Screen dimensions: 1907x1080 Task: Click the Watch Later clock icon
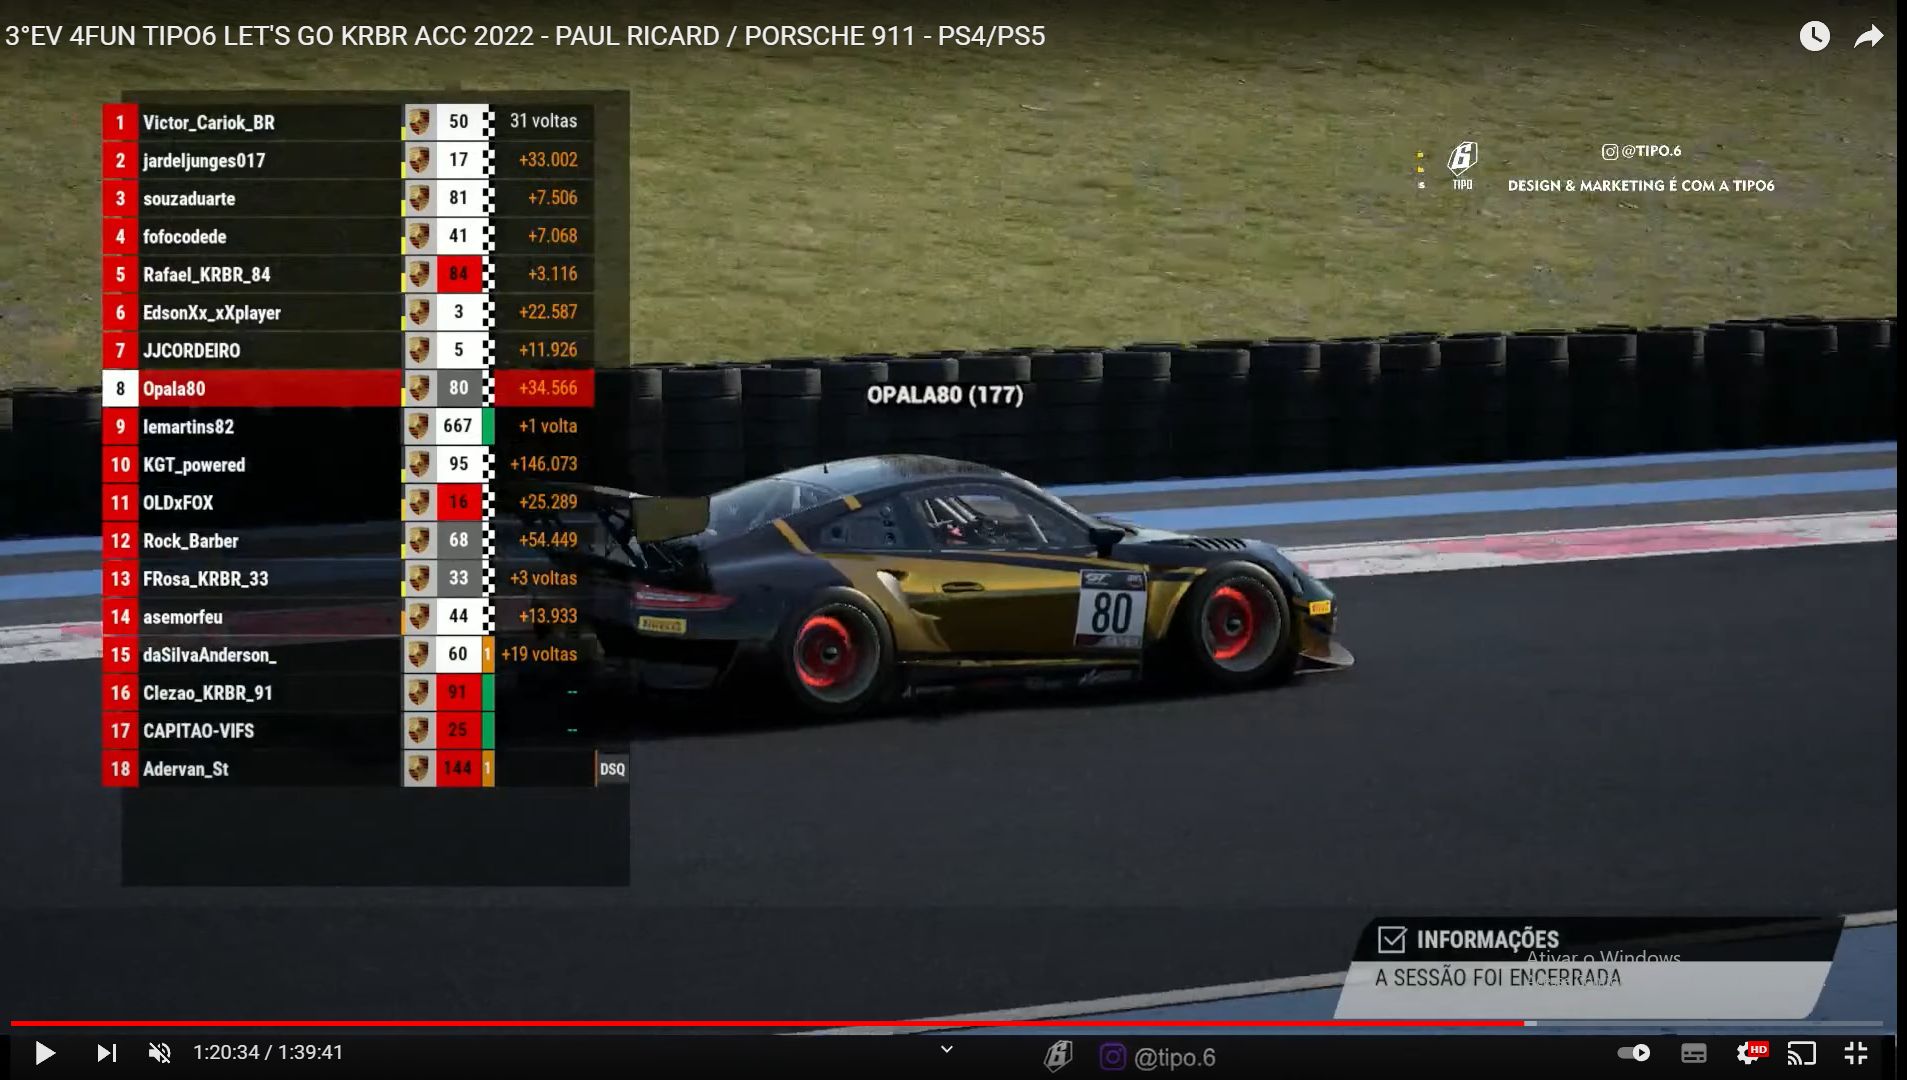1814,36
